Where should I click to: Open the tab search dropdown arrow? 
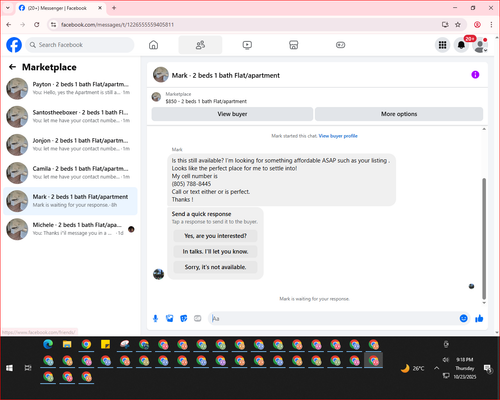click(8, 8)
